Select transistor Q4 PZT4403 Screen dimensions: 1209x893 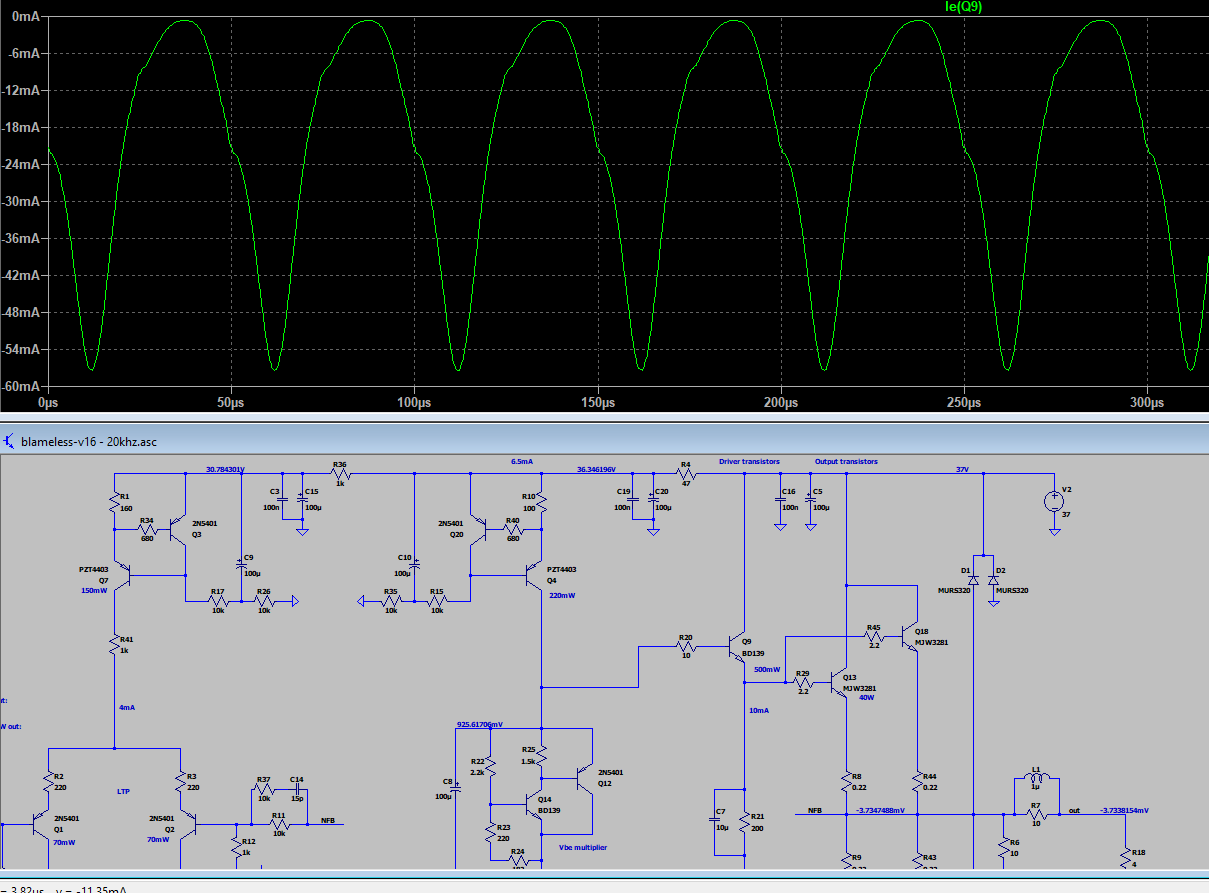(x=535, y=574)
